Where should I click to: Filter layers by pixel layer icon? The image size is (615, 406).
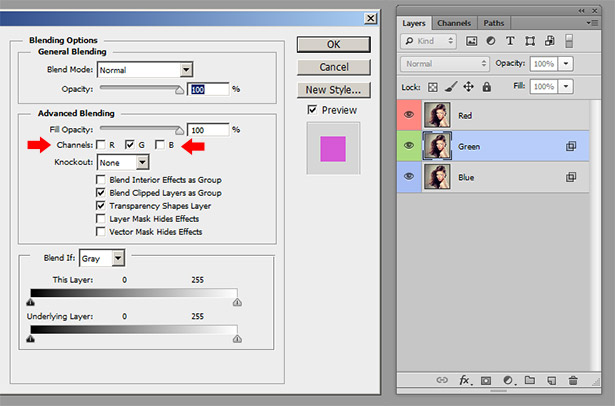pos(471,41)
